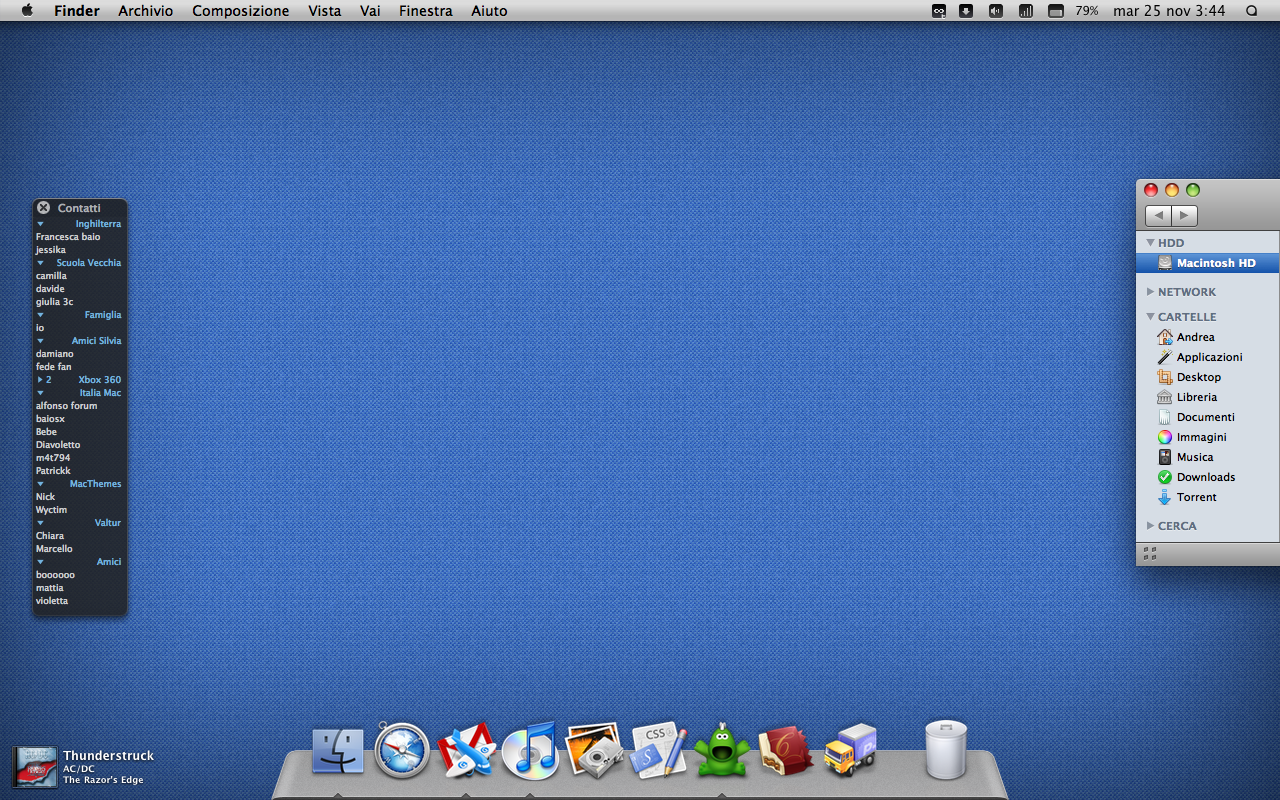Select contact alfonso forum
Screen dimensions: 1280x800
67,406
